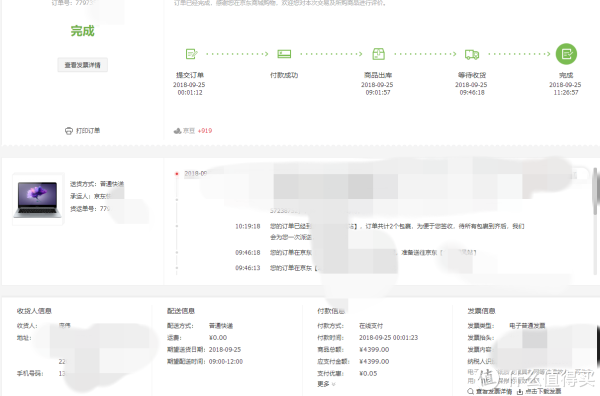Click the payment success card icon
Image resolution: width=600 pixels, height=396 pixels.
click(284, 54)
